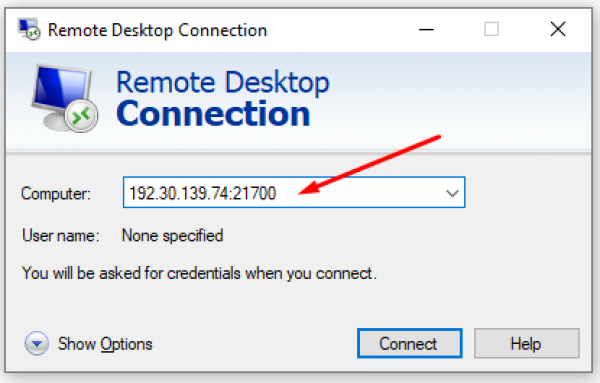Image resolution: width=600 pixels, height=383 pixels.
Task: Click the window title text in title bar
Action: (x=157, y=30)
